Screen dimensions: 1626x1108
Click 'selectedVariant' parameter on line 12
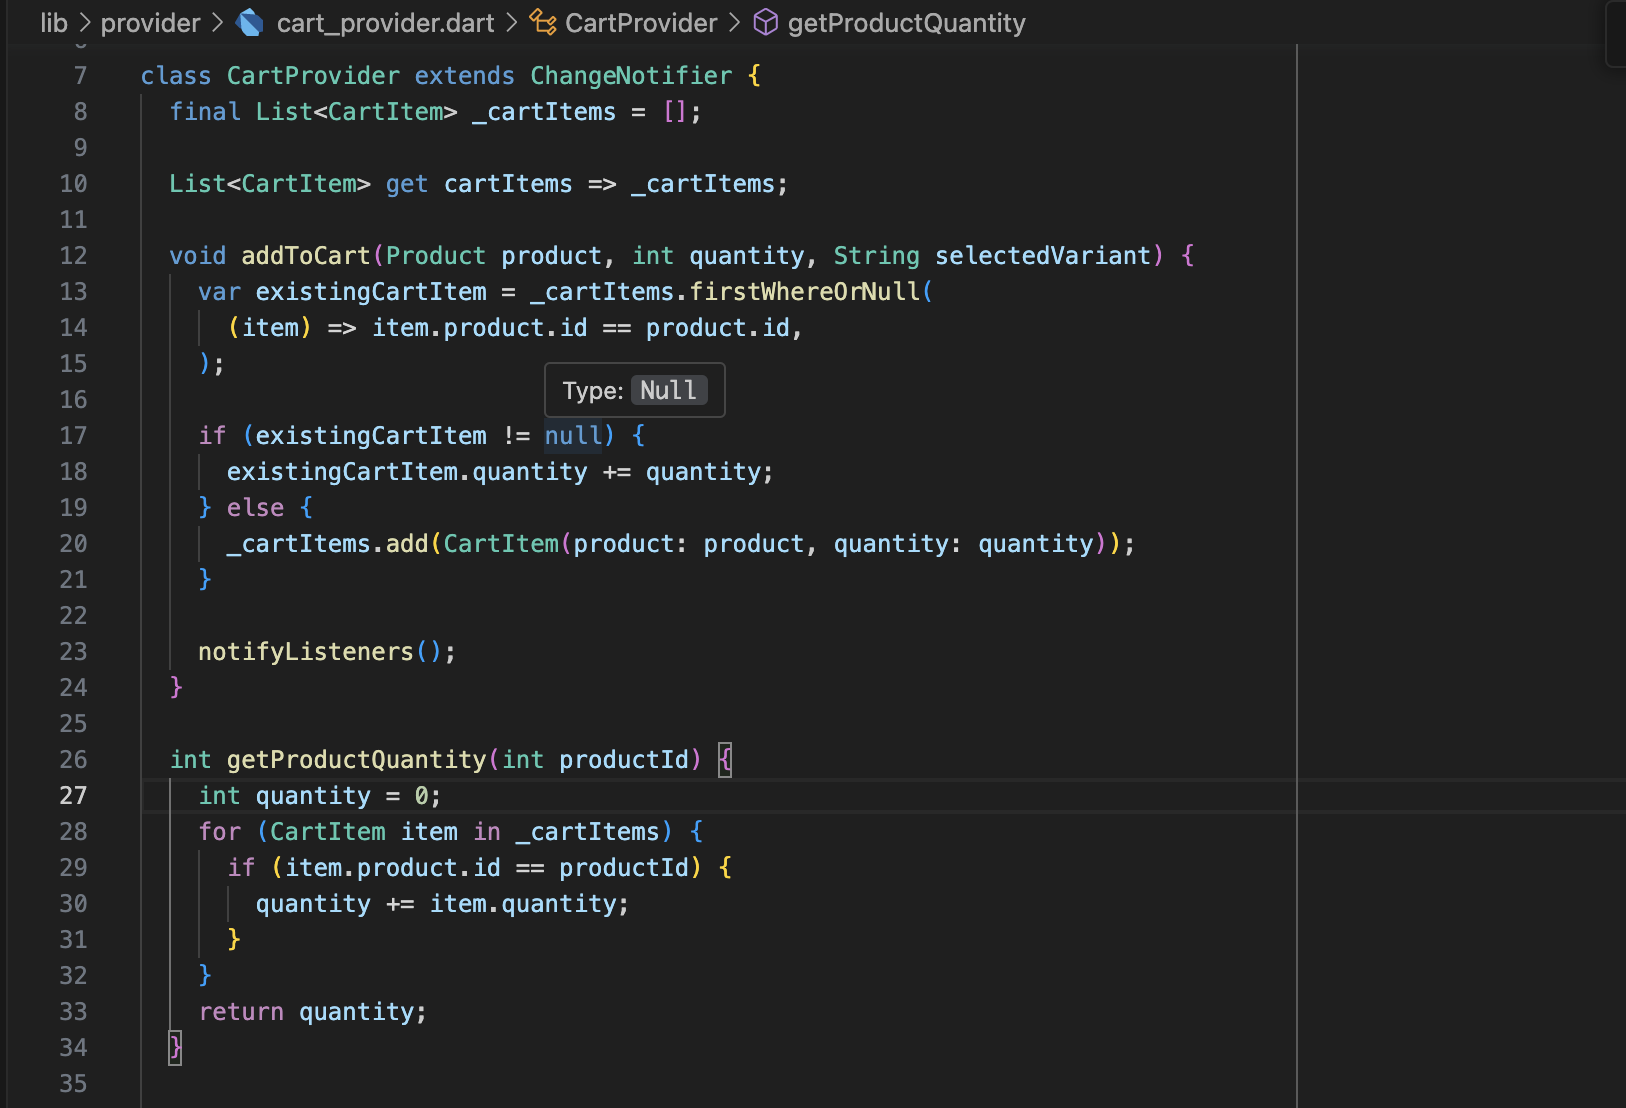coord(1043,256)
